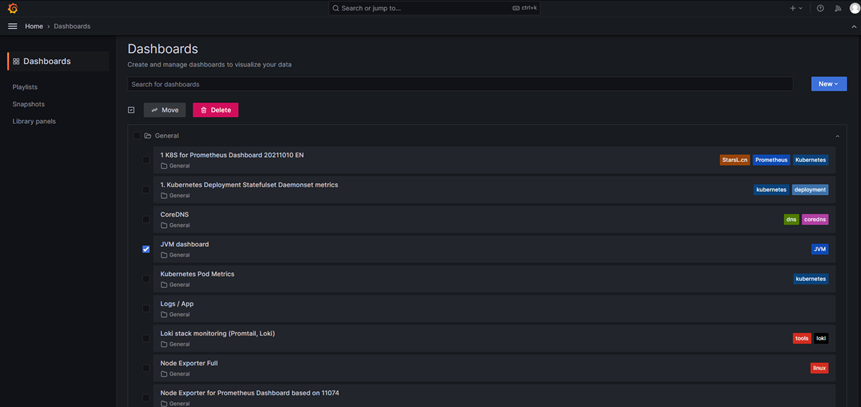861x407 pixels.
Task: Check the Node Exporter Full checkbox
Action: [146, 367]
